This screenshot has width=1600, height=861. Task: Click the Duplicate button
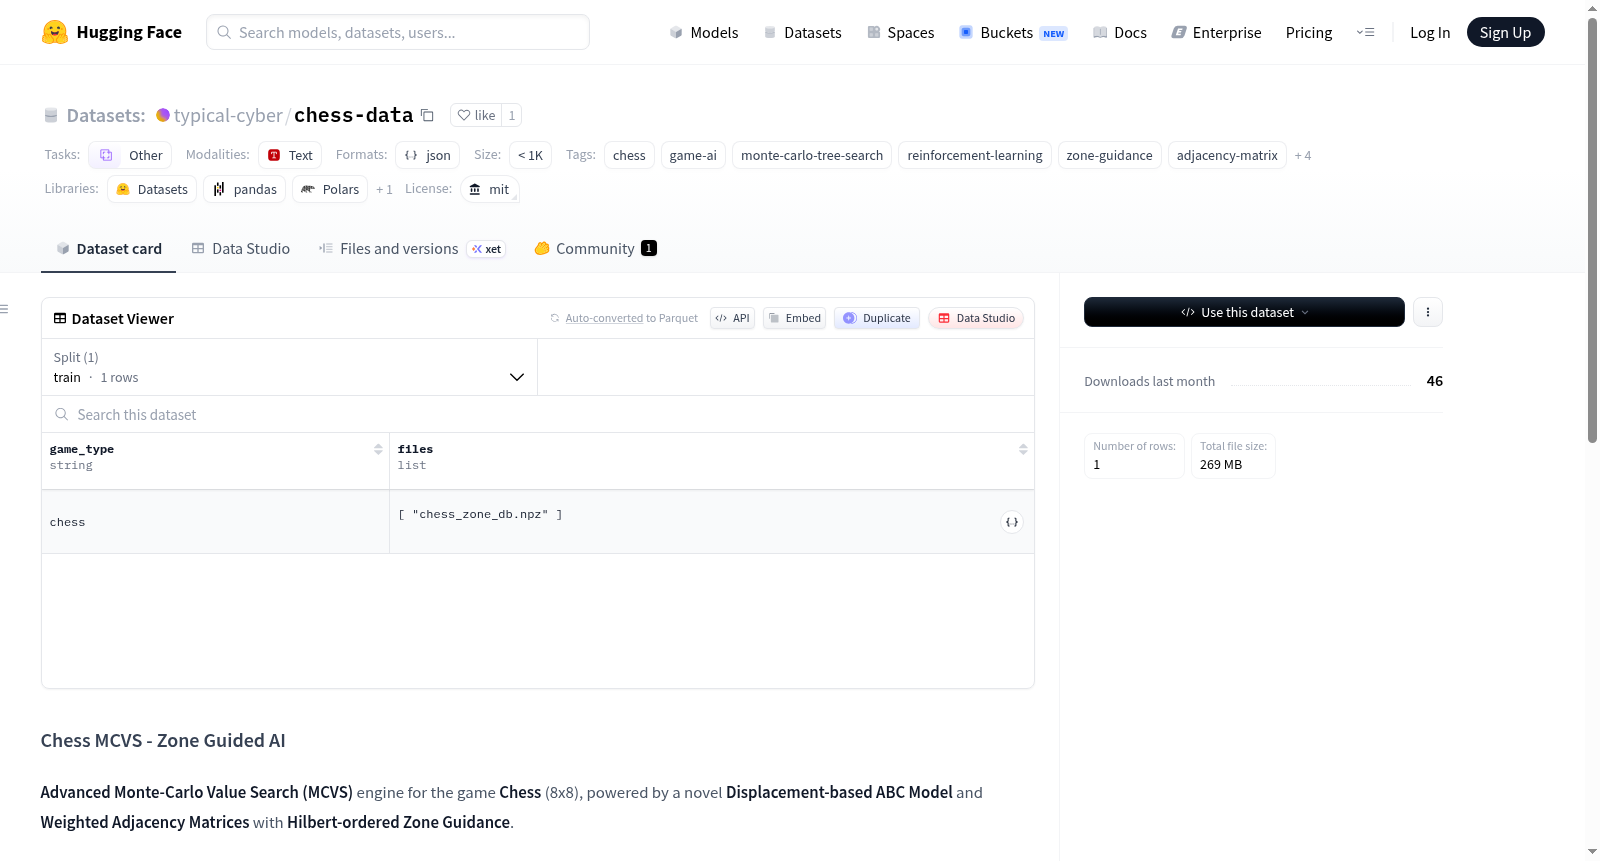tap(877, 318)
